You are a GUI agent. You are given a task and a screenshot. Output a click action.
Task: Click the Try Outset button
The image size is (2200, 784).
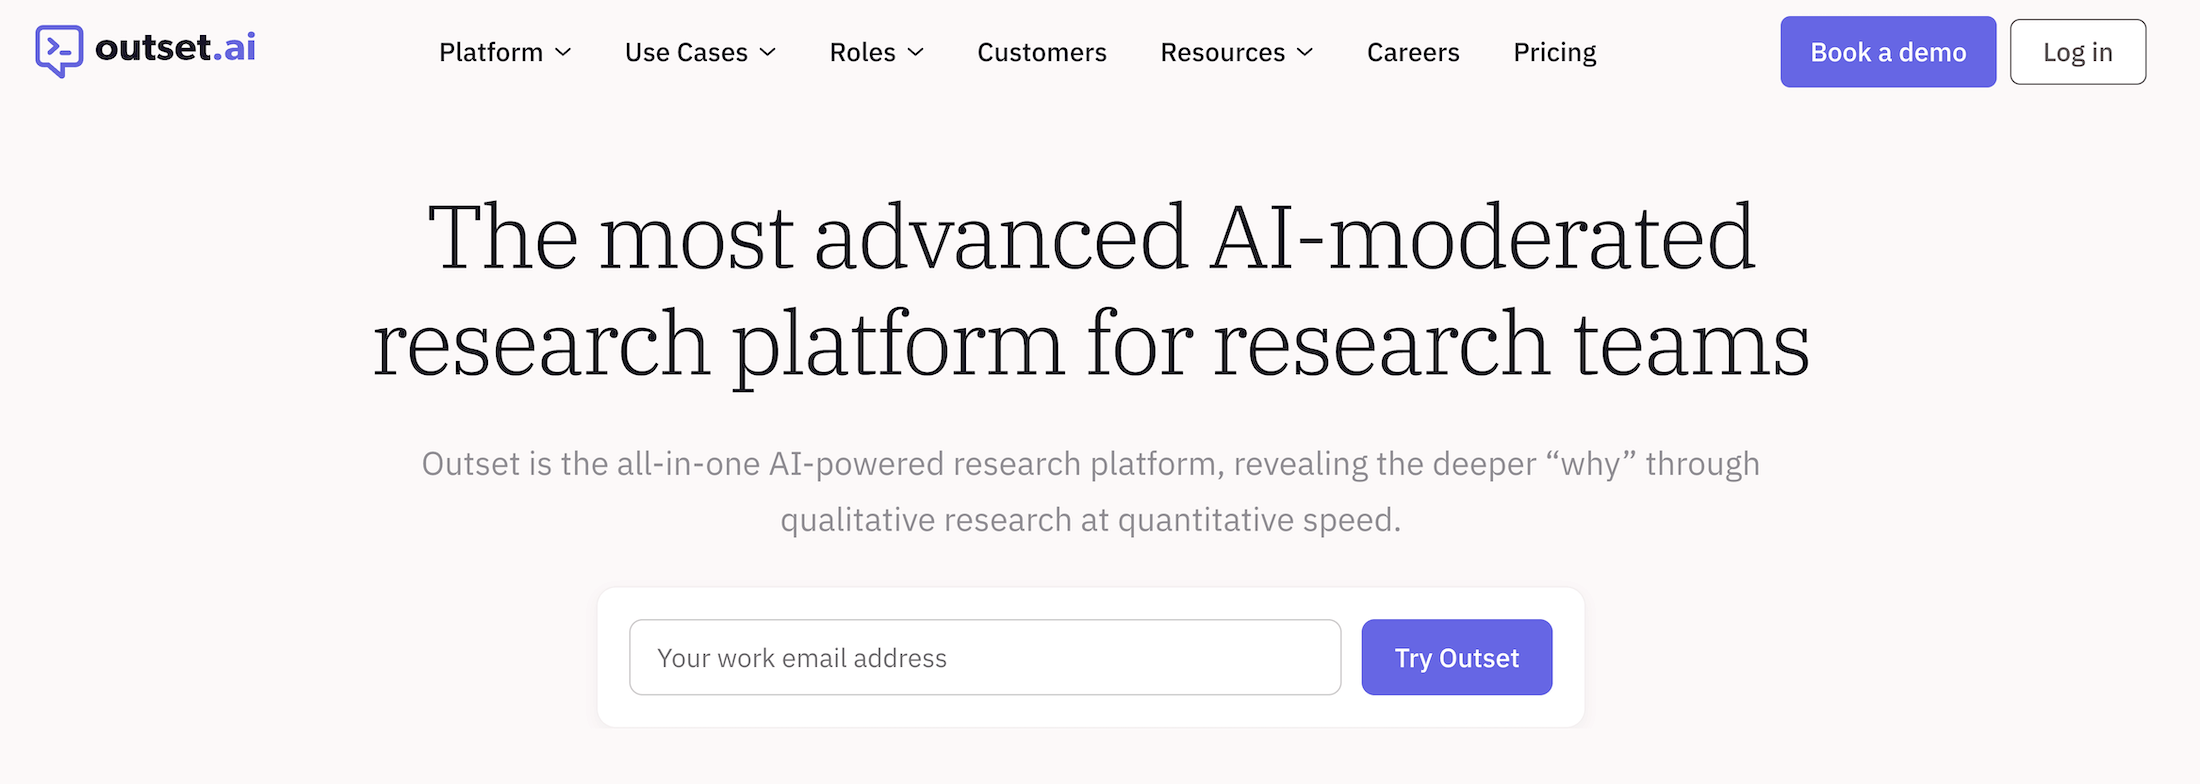[1457, 657]
